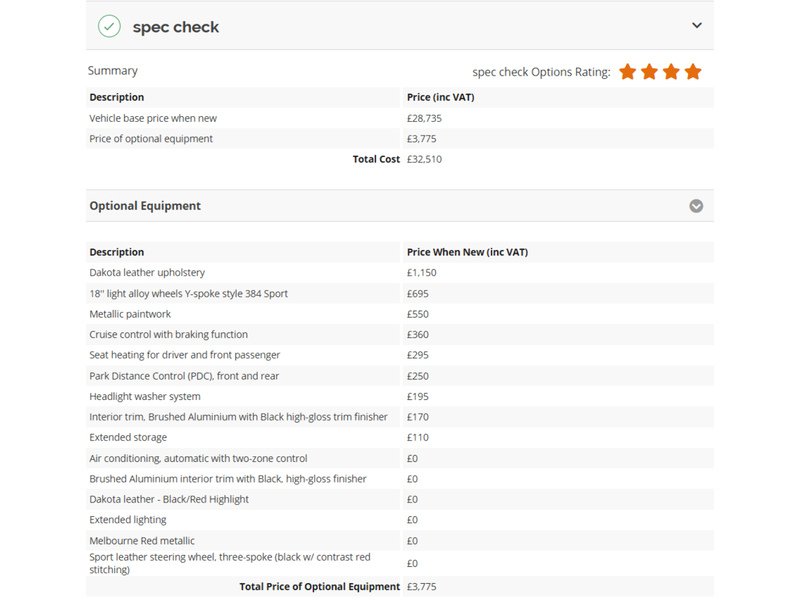Select Dakota leather upholstery row
The width and height of the screenshot is (800, 600).
(400, 273)
